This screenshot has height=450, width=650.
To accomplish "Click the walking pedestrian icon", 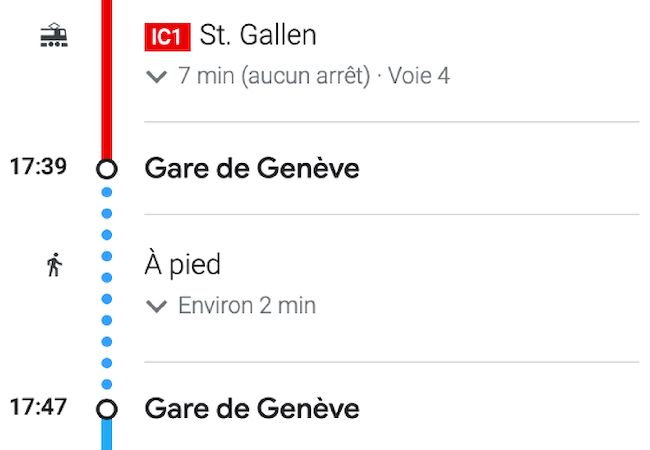I will tap(54, 265).
